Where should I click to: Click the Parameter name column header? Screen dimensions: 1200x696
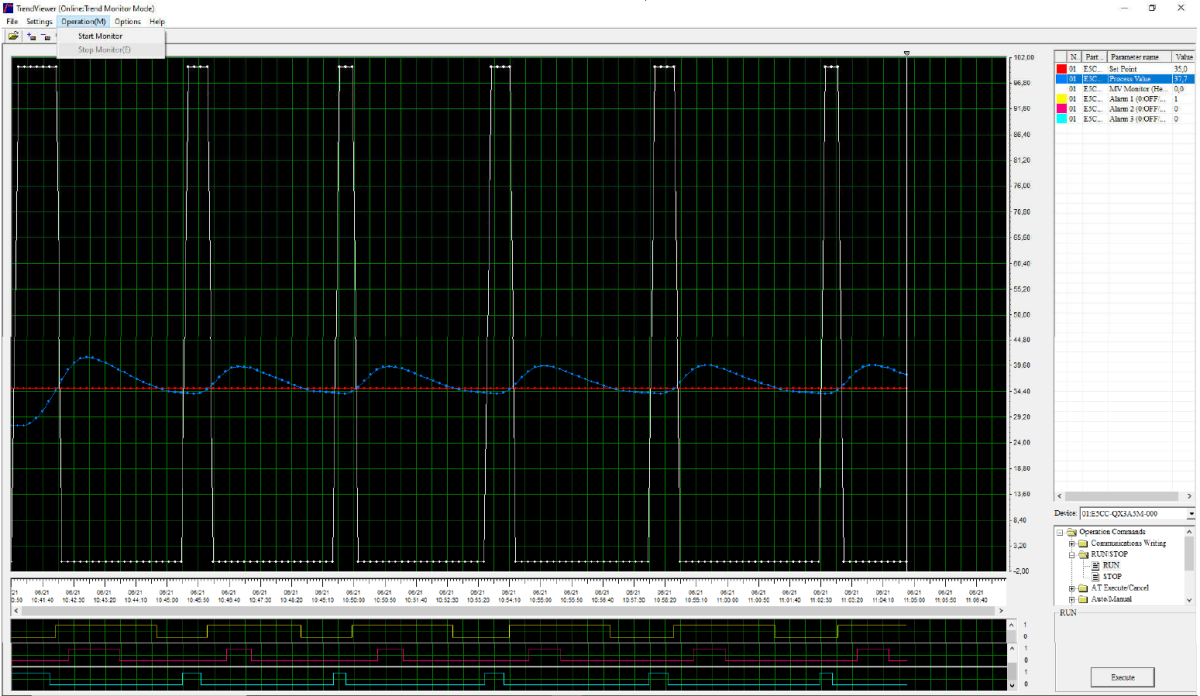pyautogui.click(x=1140, y=57)
